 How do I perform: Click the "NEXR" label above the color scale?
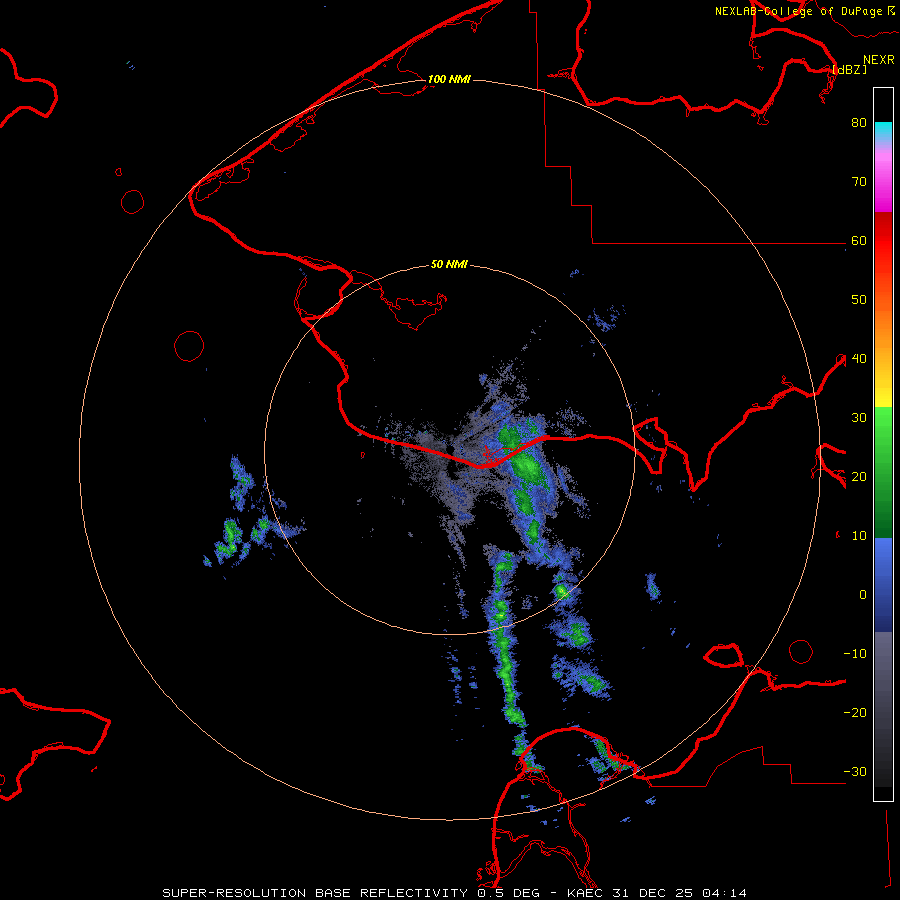pos(879,60)
